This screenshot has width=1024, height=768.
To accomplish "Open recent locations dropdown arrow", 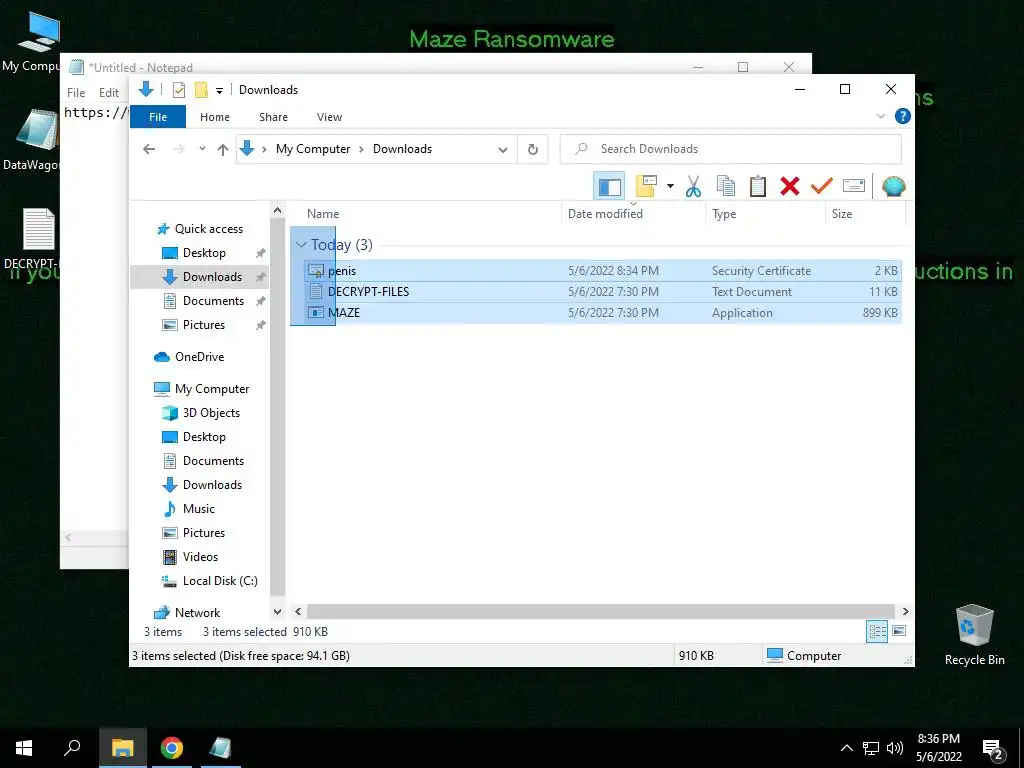I will pyautogui.click(x=202, y=149).
